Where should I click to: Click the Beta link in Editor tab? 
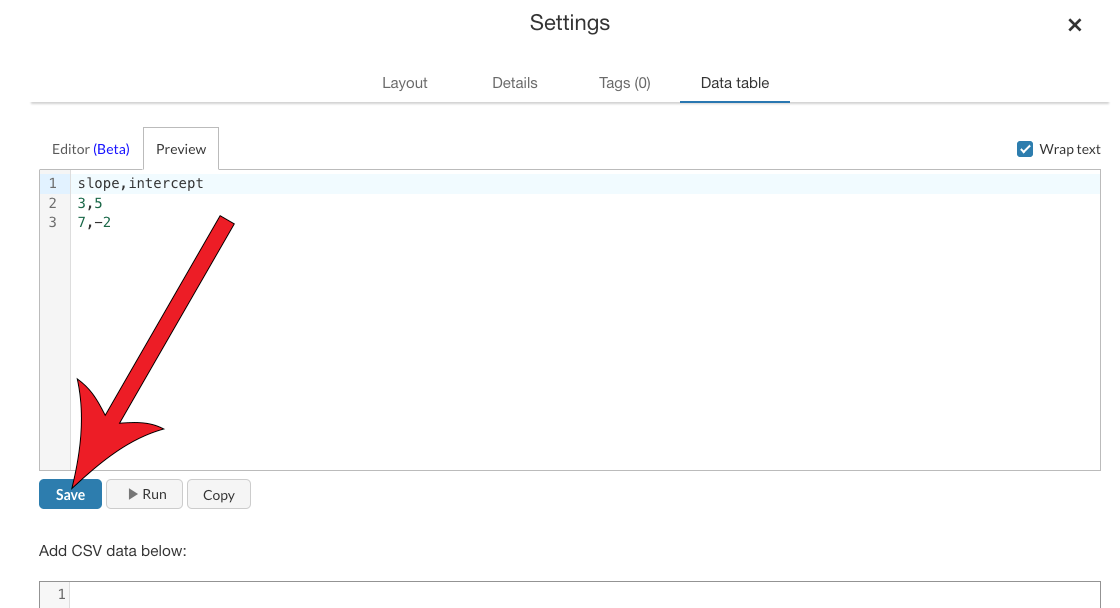(x=112, y=148)
